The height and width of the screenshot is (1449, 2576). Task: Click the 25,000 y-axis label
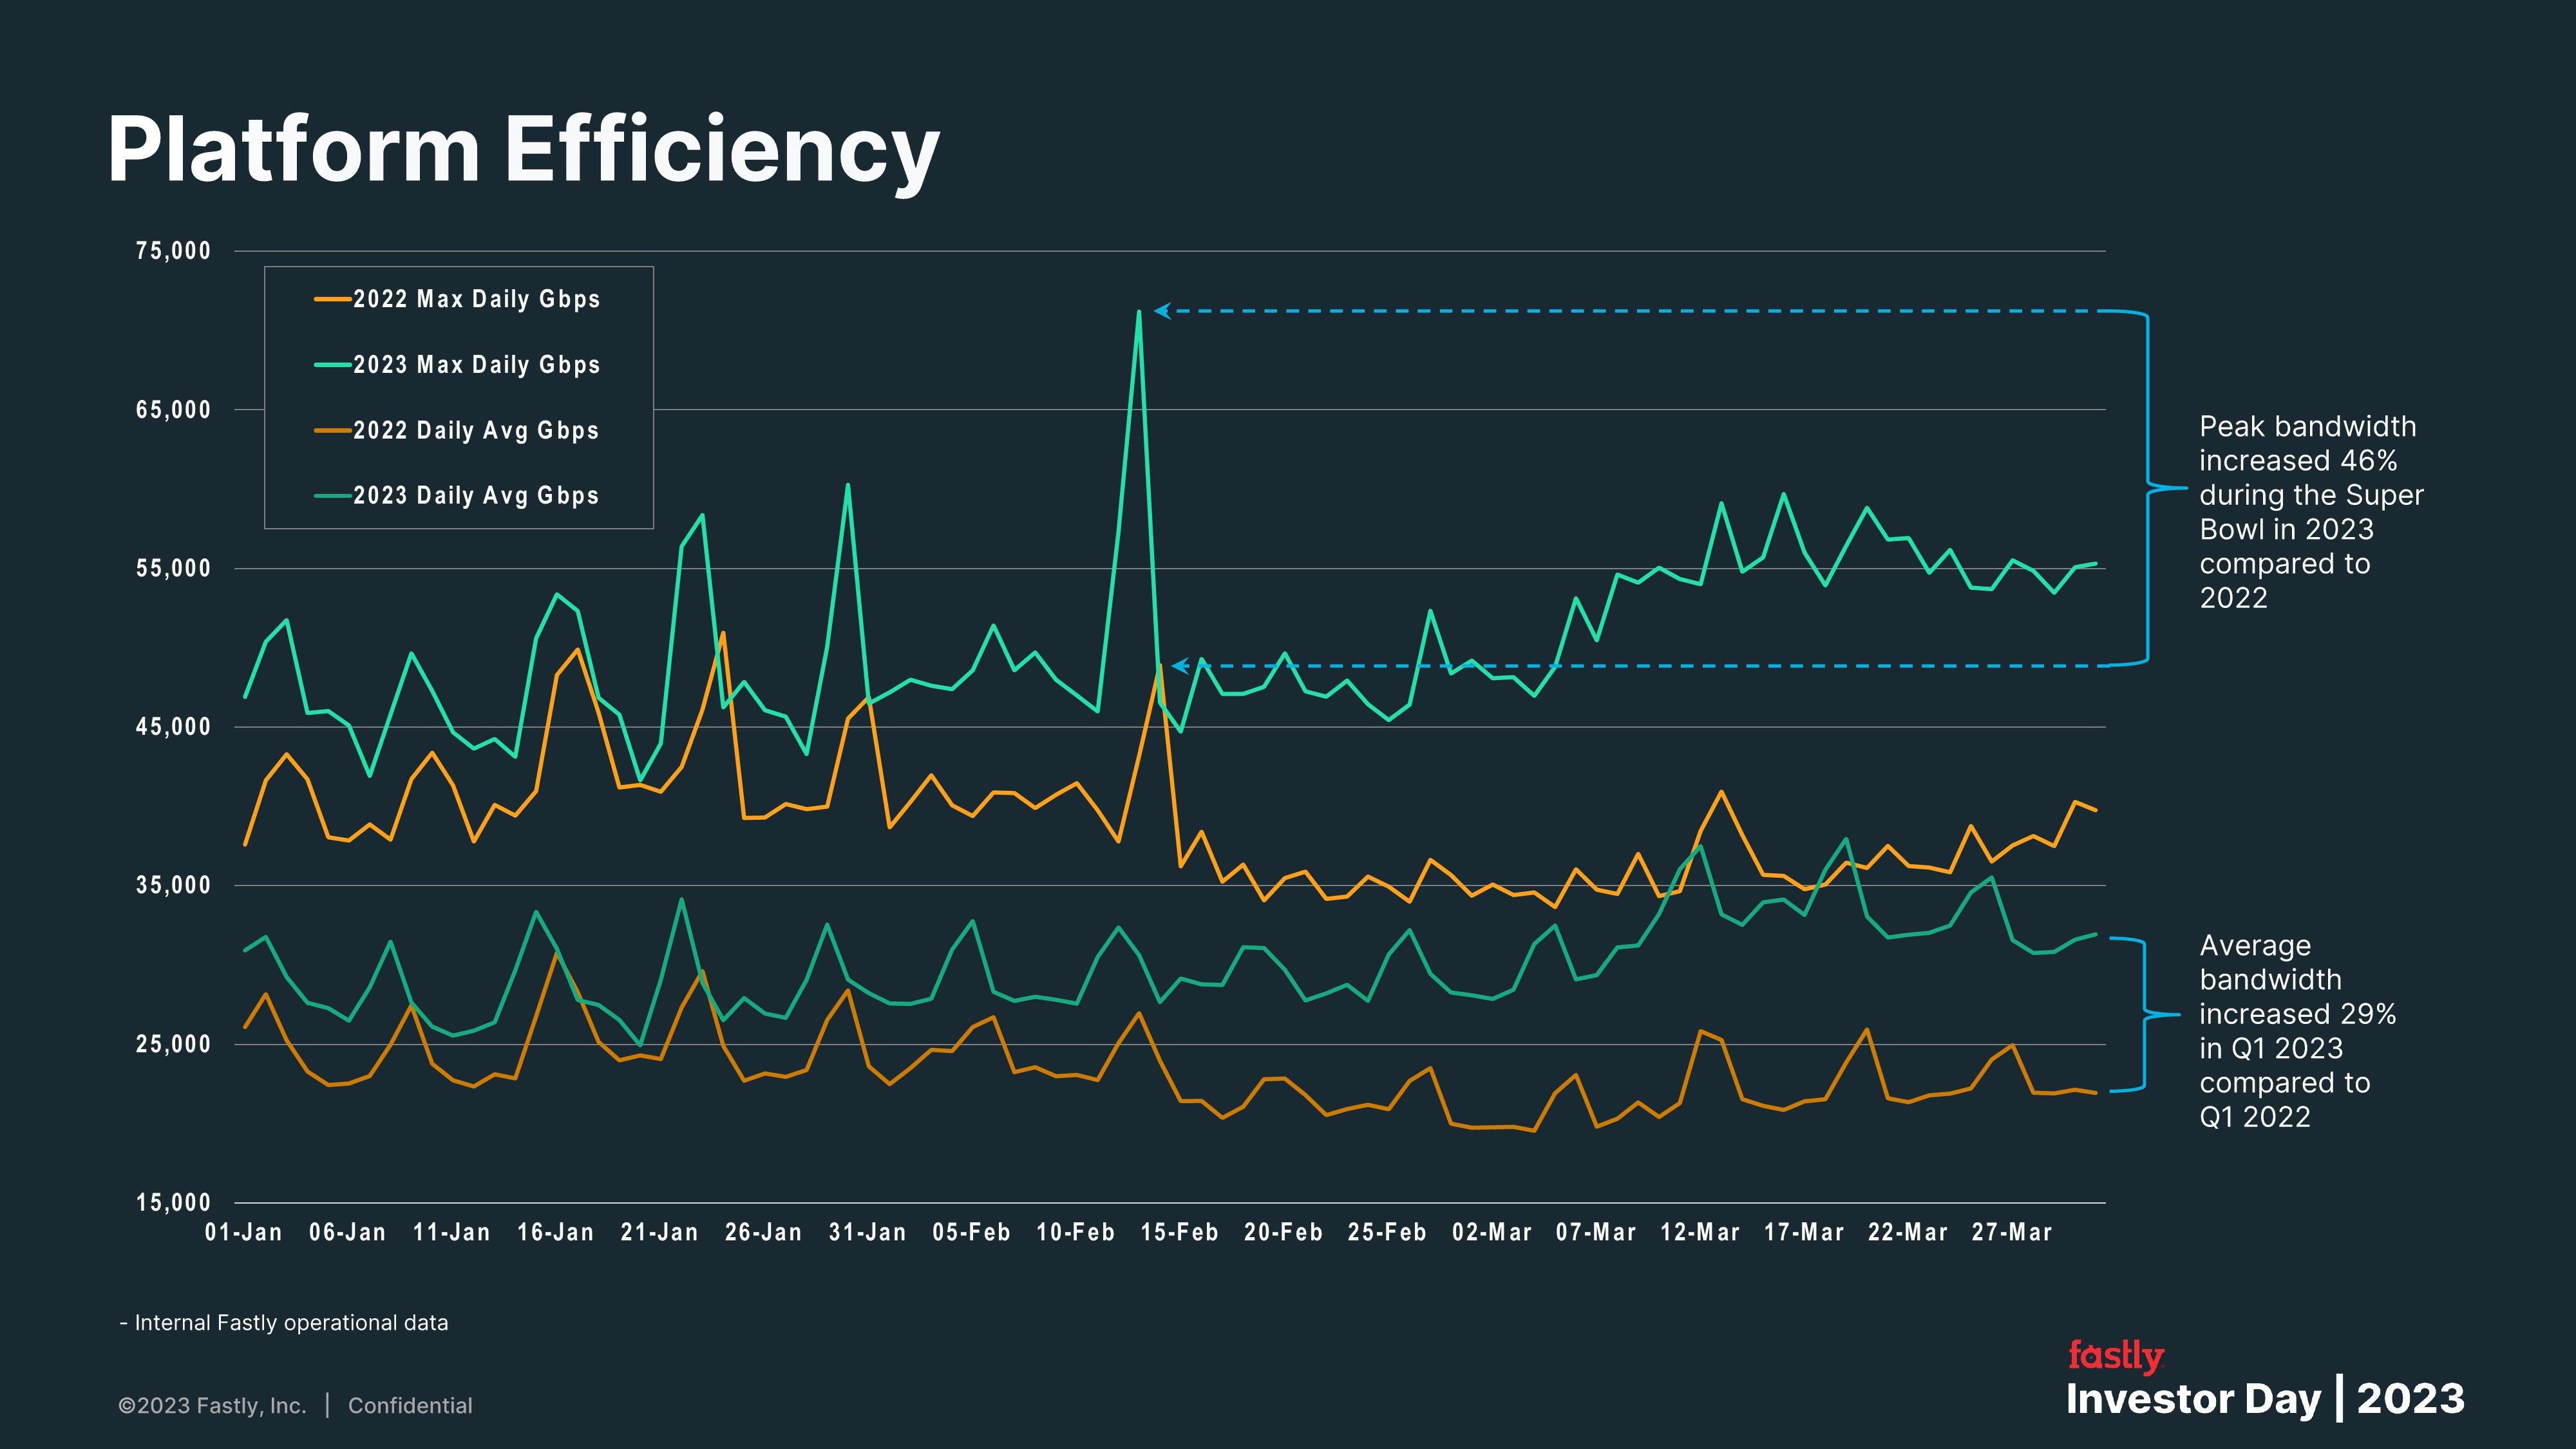[173, 1044]
